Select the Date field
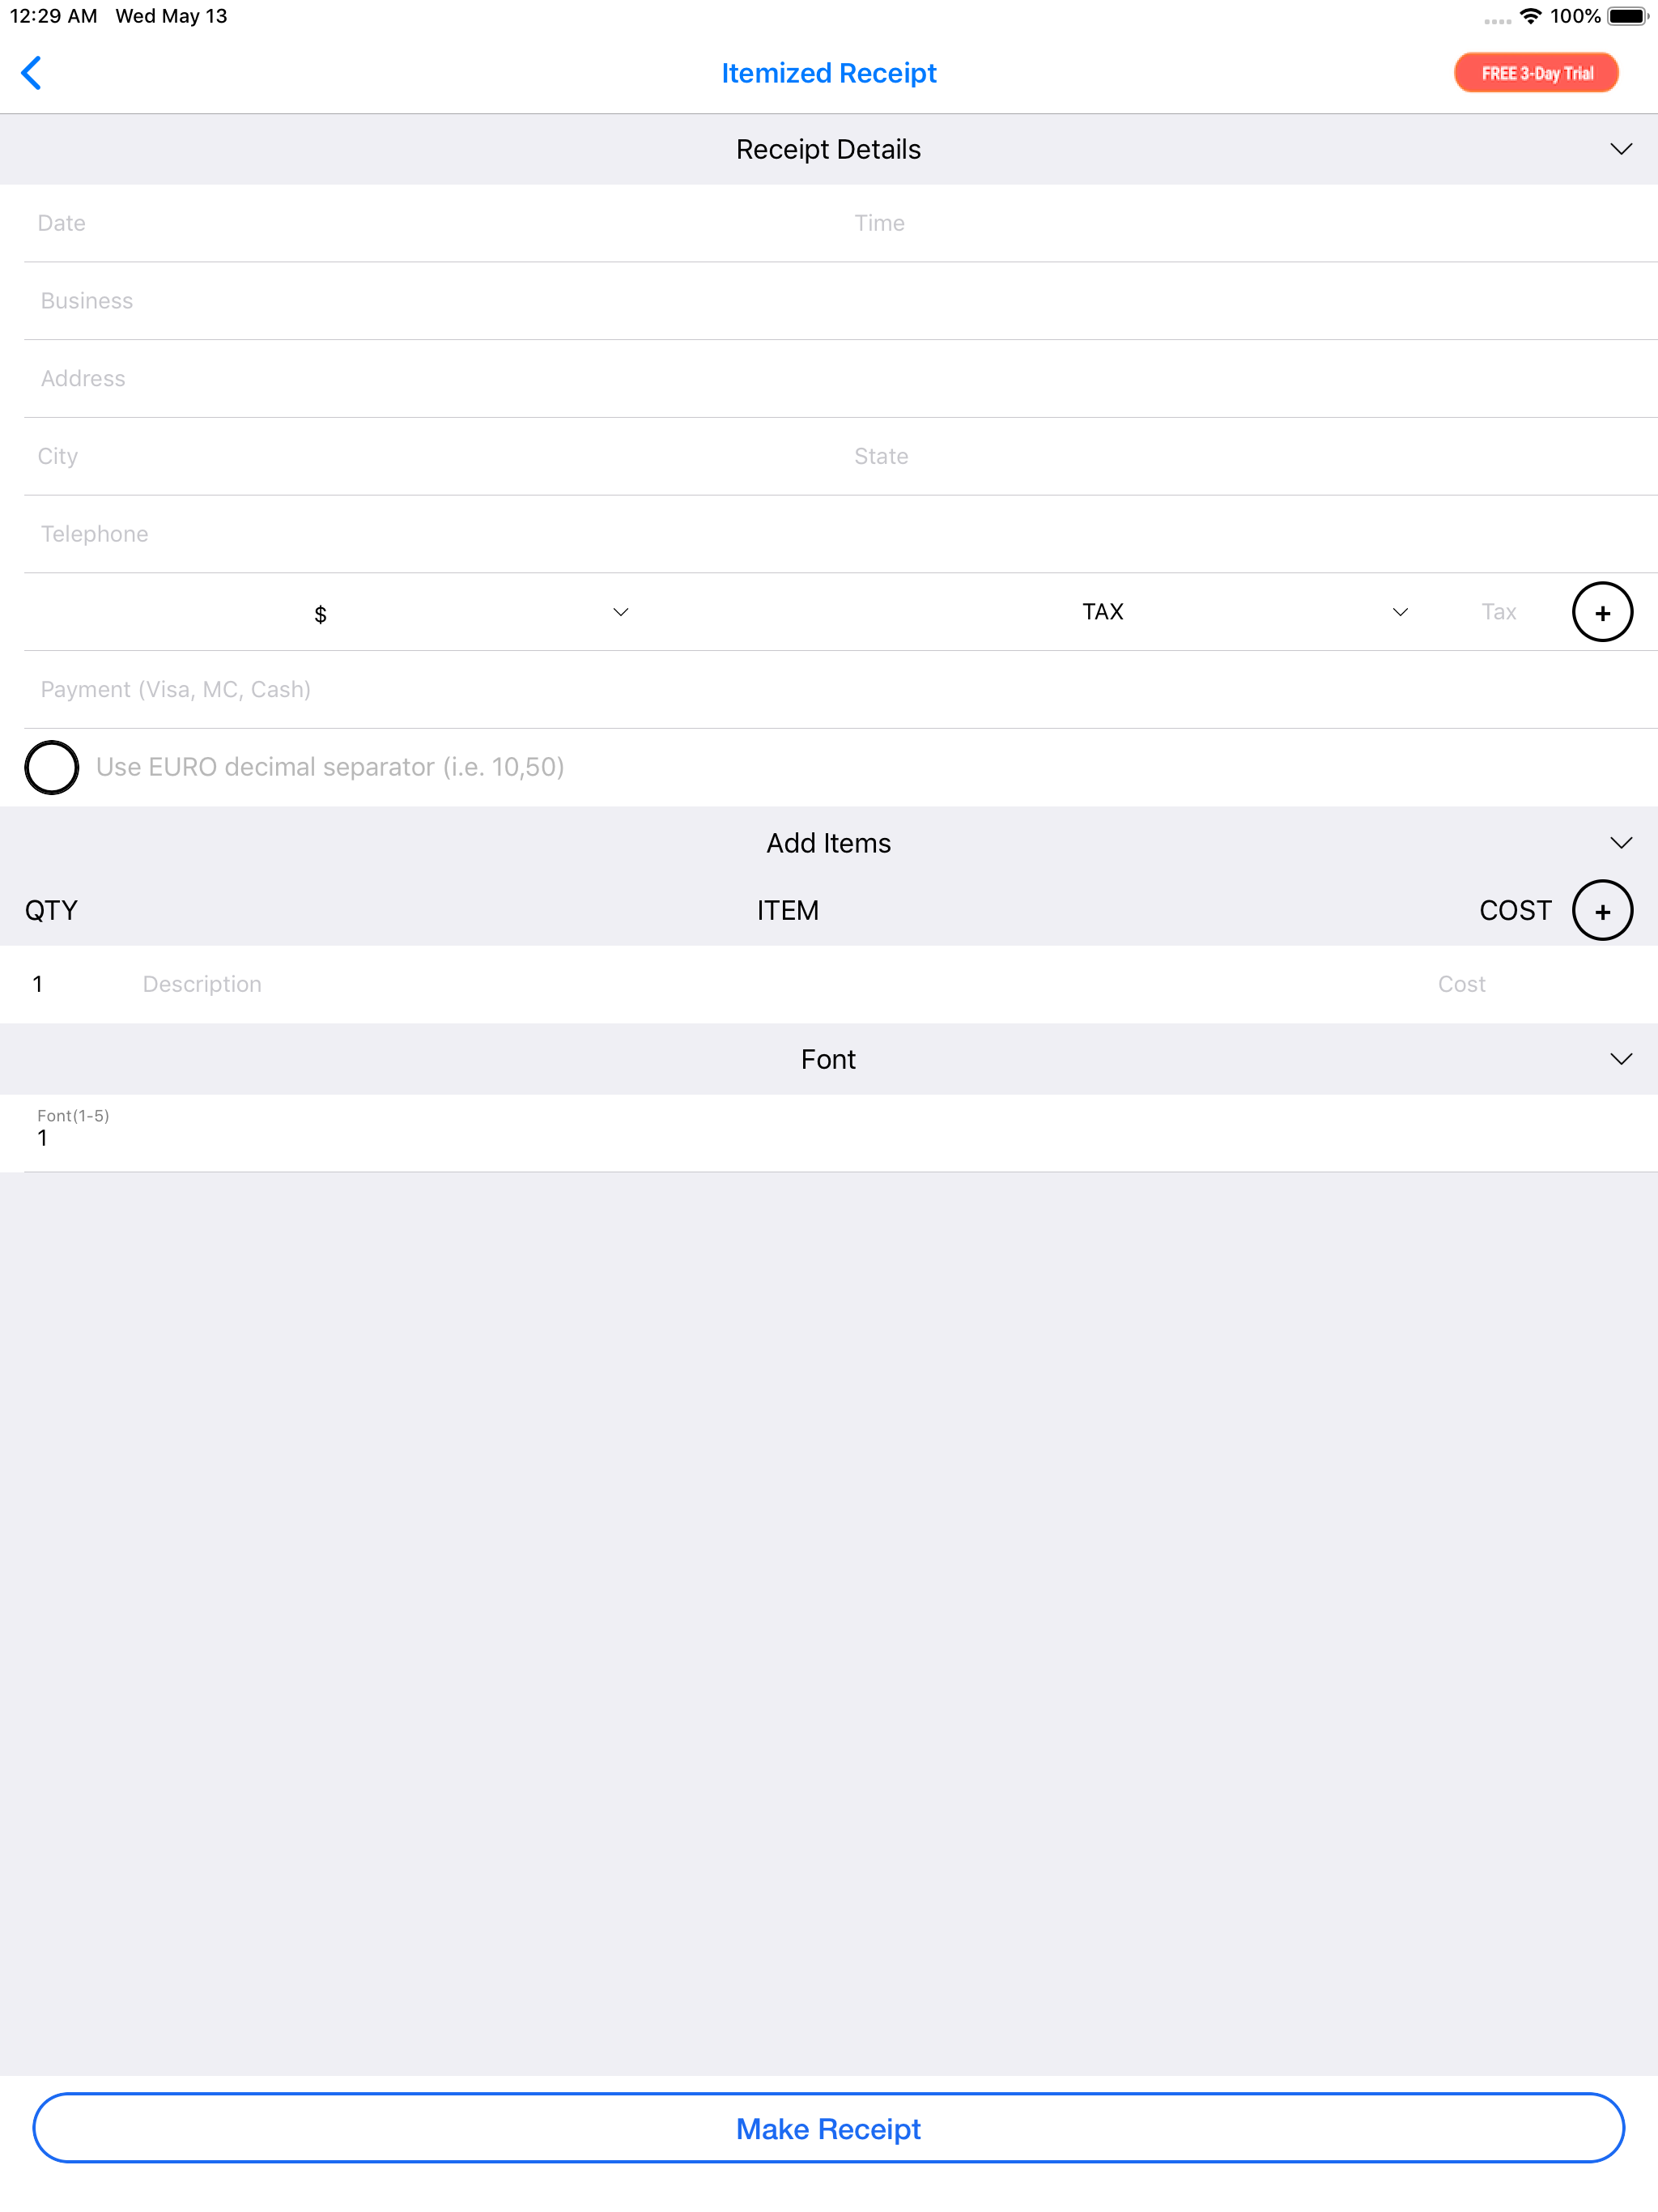 430,223
